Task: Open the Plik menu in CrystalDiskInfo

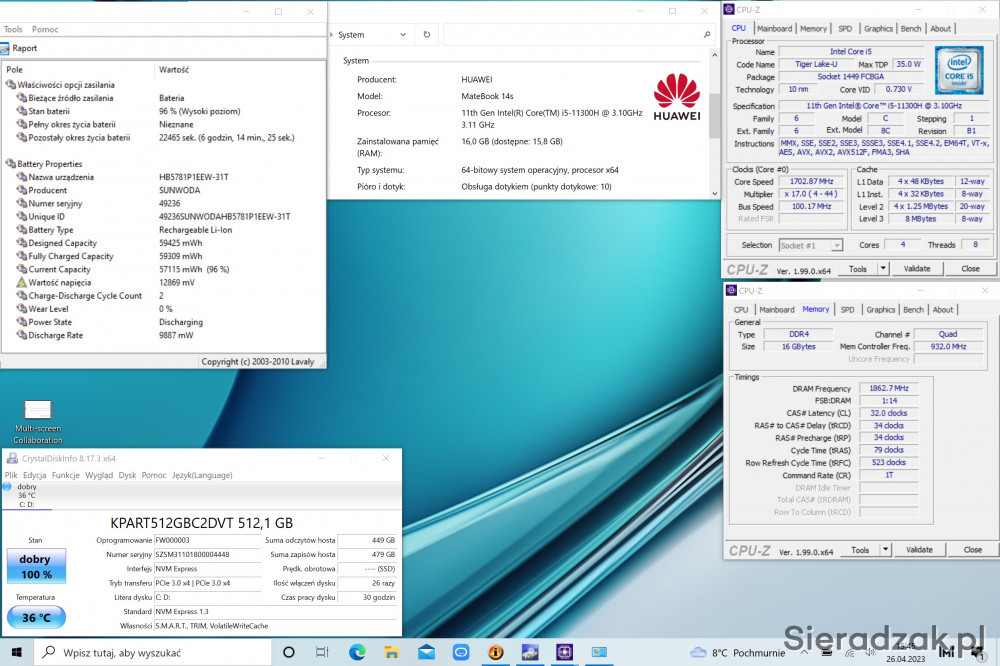Action: 11,475
